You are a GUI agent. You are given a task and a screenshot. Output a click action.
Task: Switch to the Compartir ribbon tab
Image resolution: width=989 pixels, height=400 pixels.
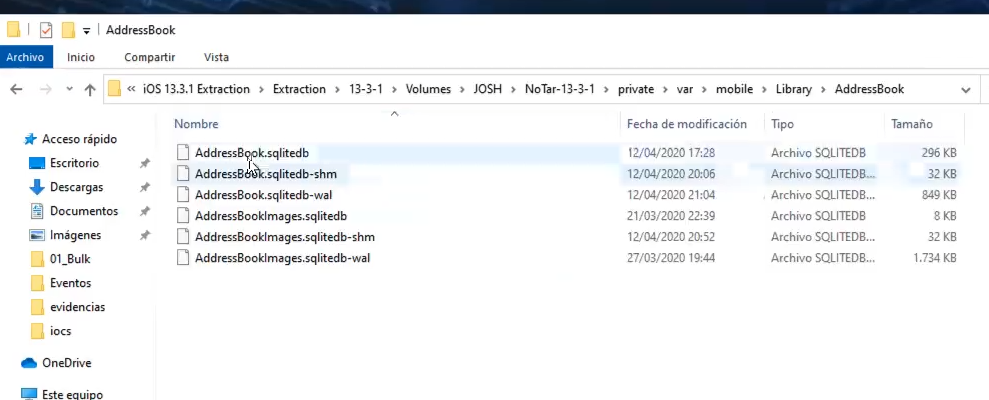(149, 57)
